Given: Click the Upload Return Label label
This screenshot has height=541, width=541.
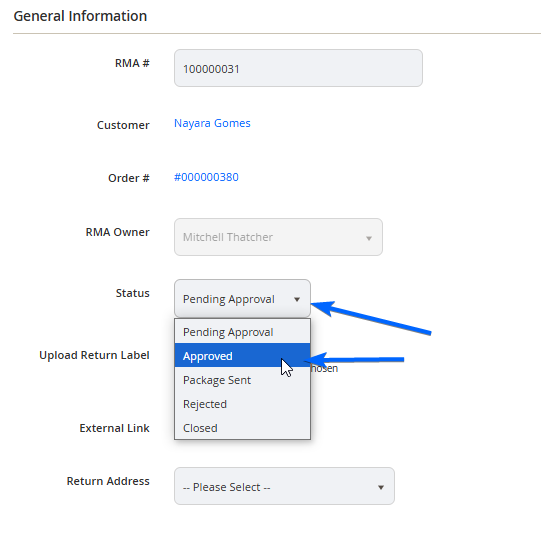Looking at the screenshot, I should point(94,355).
